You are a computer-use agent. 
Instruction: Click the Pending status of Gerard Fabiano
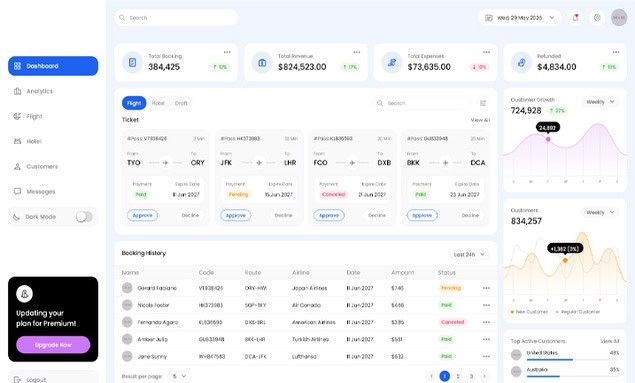click(x=451, y=288)
